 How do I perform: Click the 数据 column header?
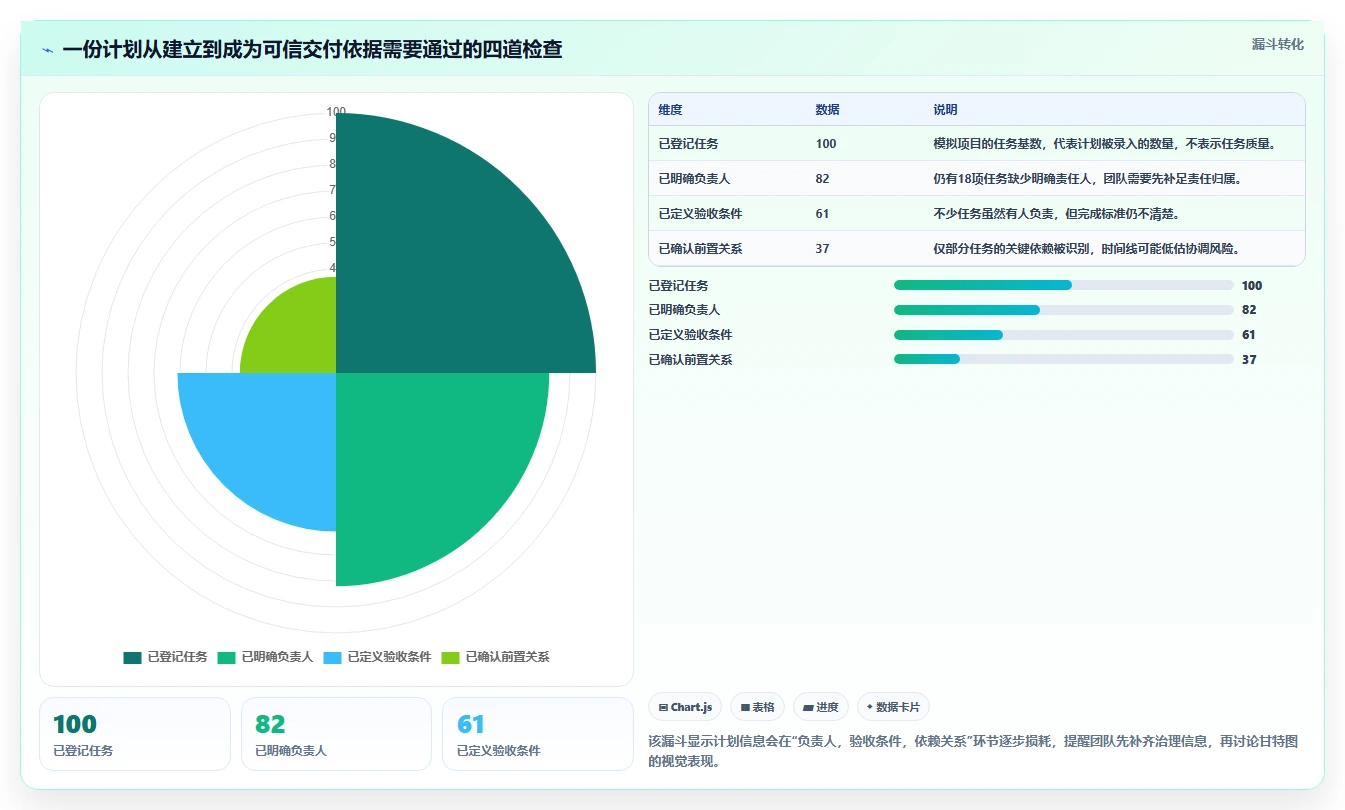(827, 109)
